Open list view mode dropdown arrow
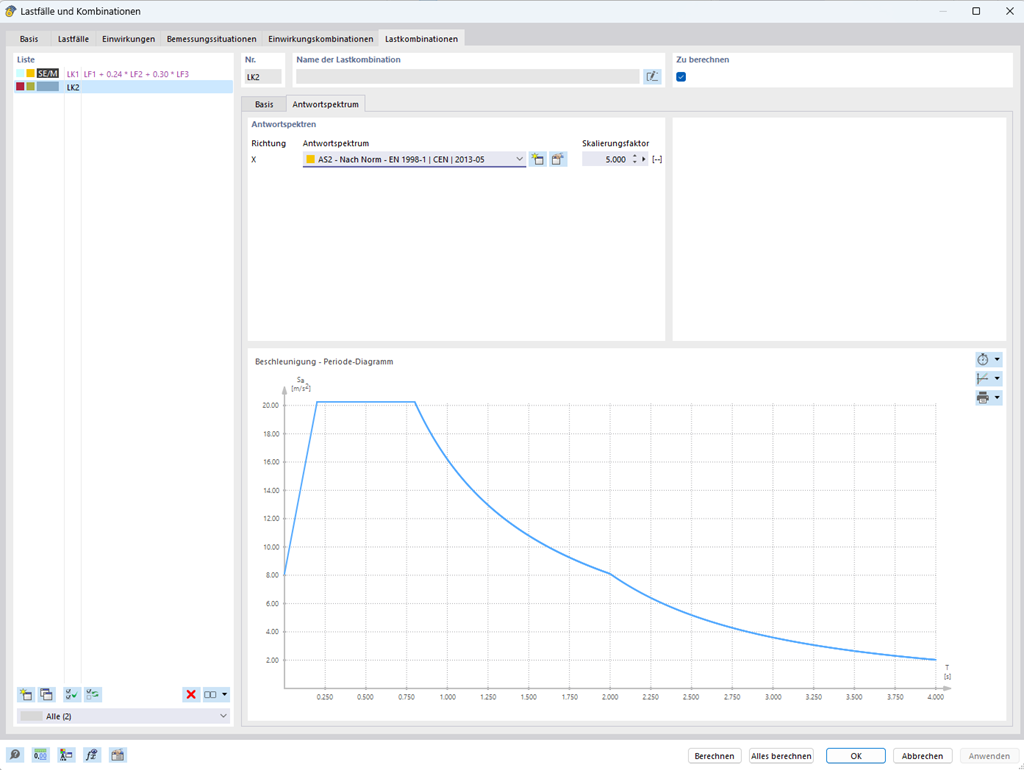Screen dimensions: 1024x770 pos(225,694)
